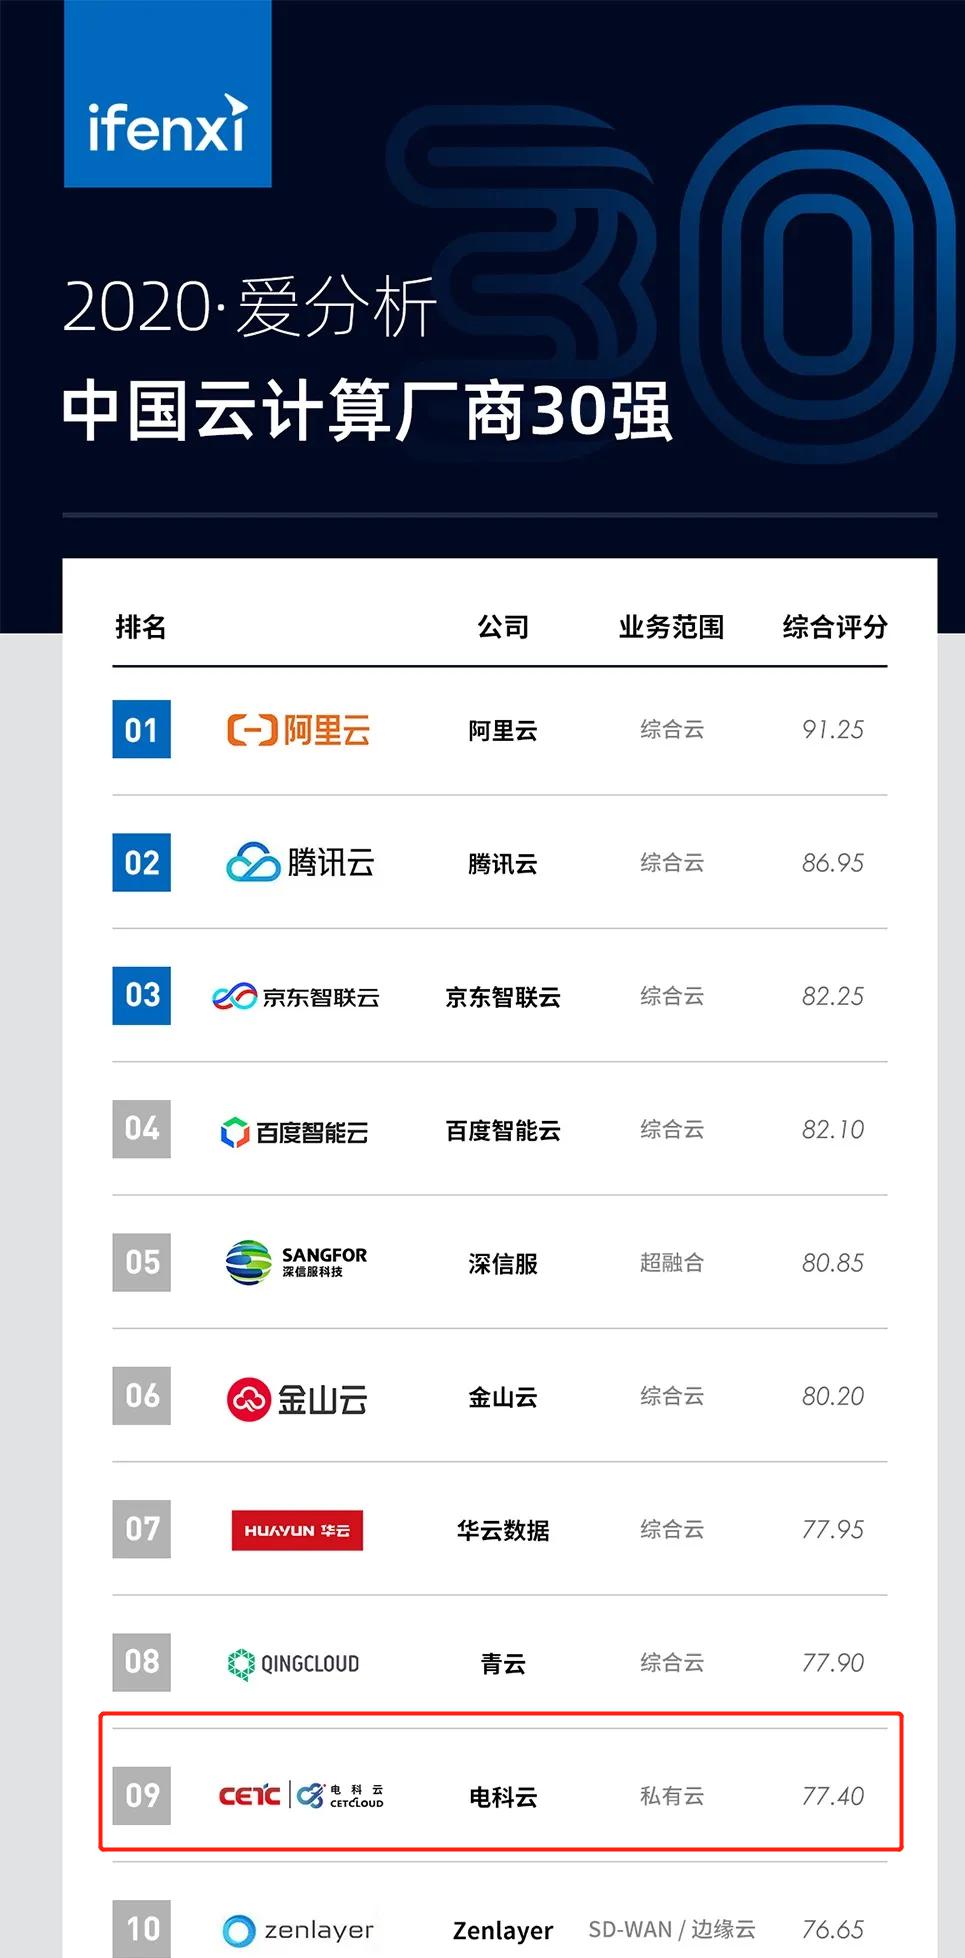Image resolution: width=965 pixels, height=1958 pixels.
Task: Click score 77.40
Action: [833, 1796]
